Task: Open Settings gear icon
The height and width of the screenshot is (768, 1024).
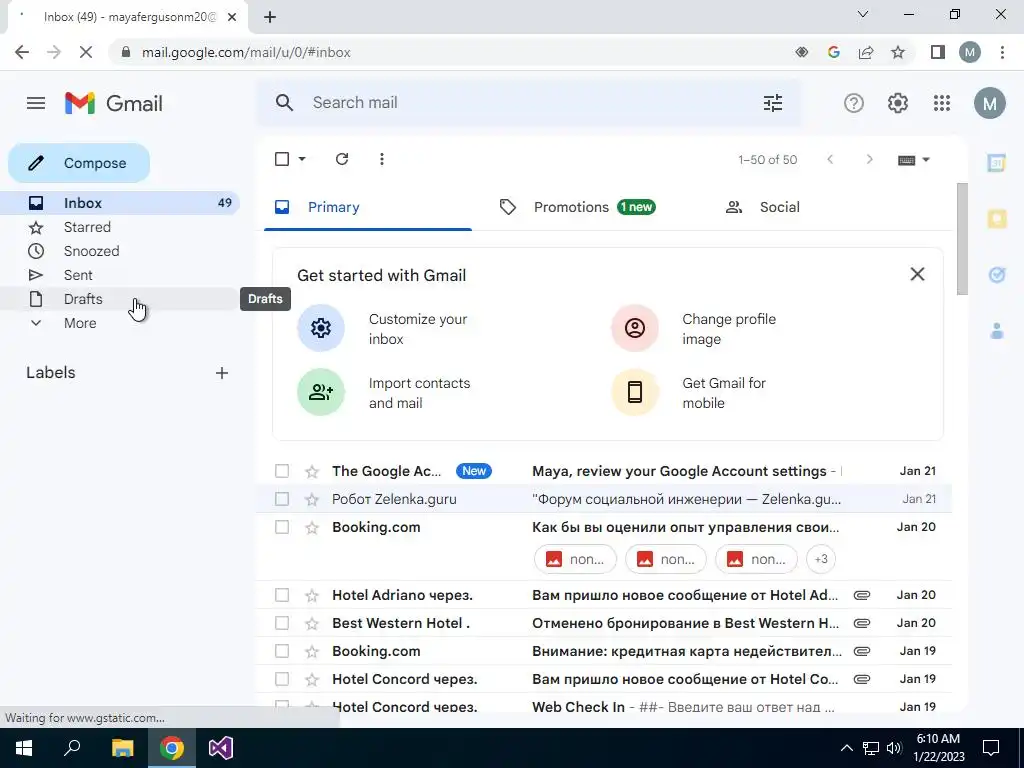Action: pos(898,103)
